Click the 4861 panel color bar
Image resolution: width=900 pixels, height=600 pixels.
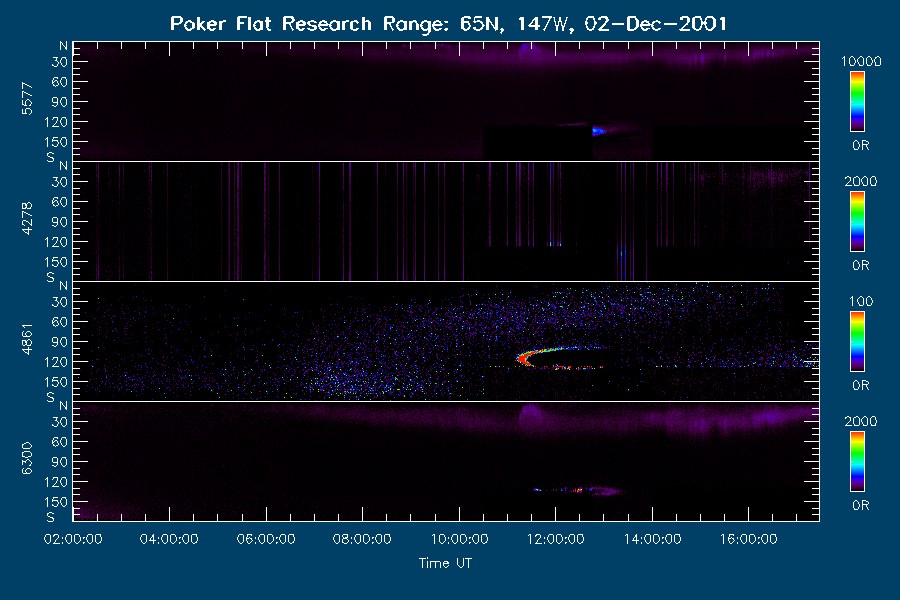click(x=858, y=342)
